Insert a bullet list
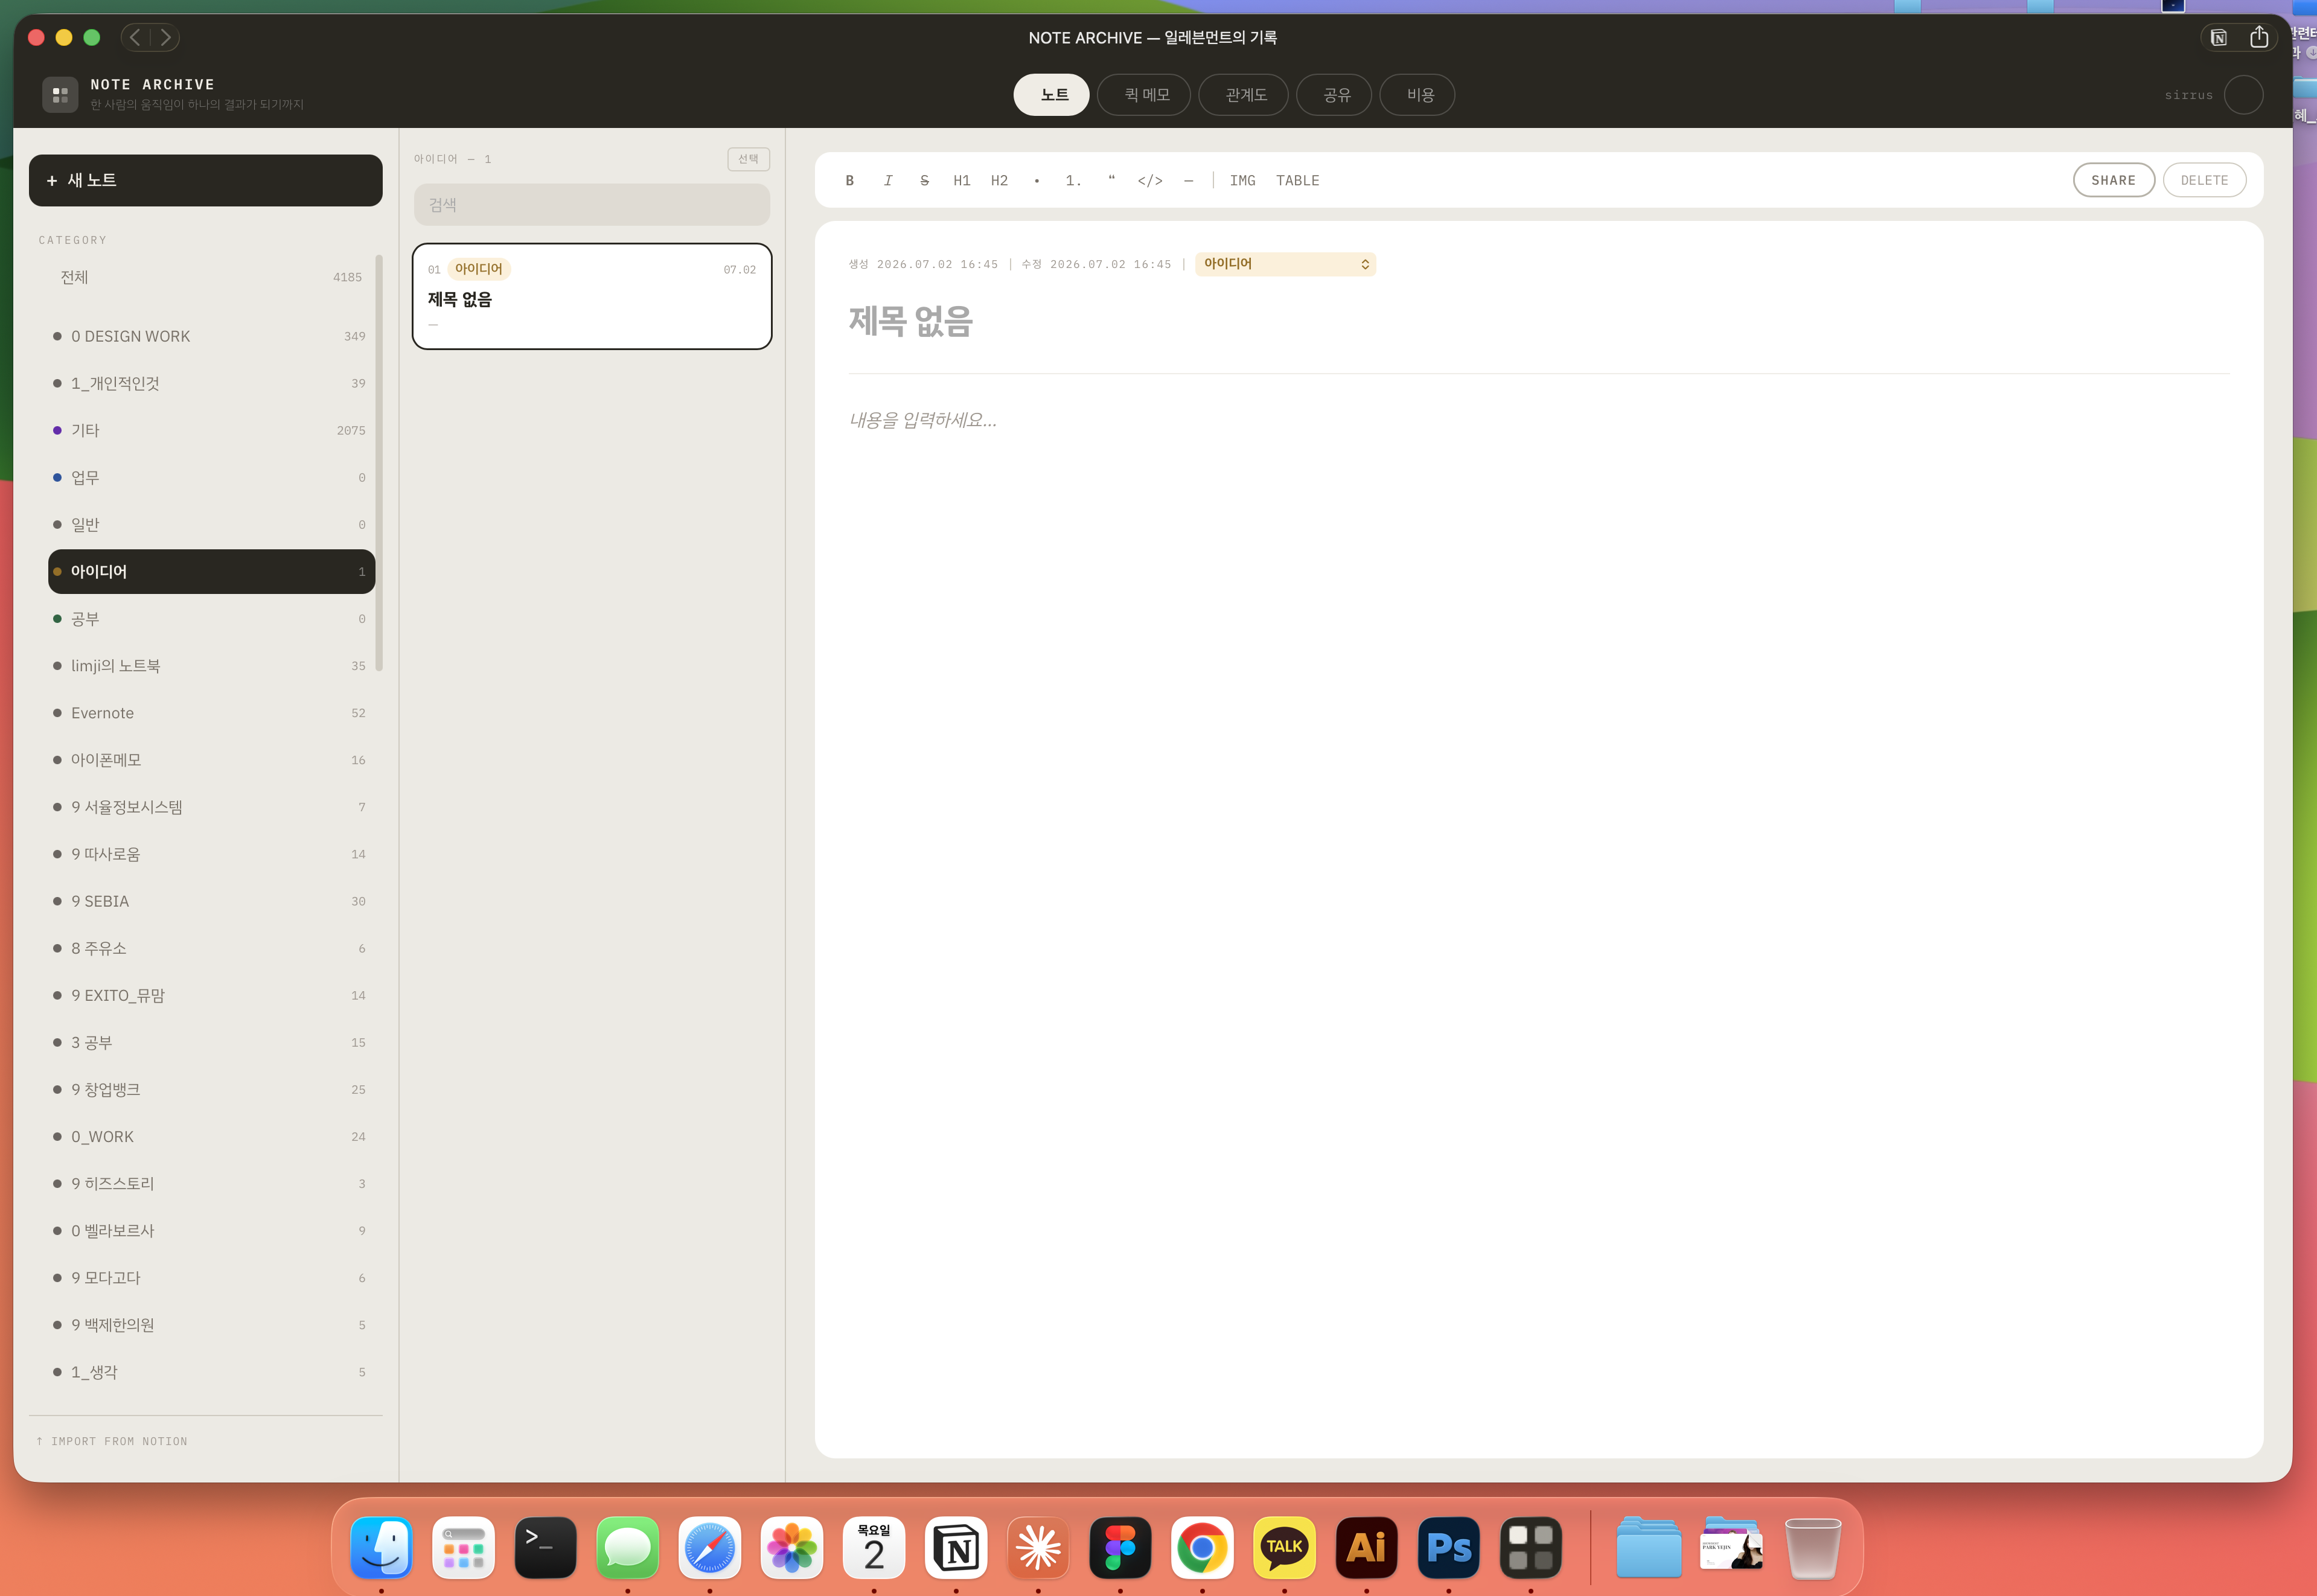 tap(1036, 180)
